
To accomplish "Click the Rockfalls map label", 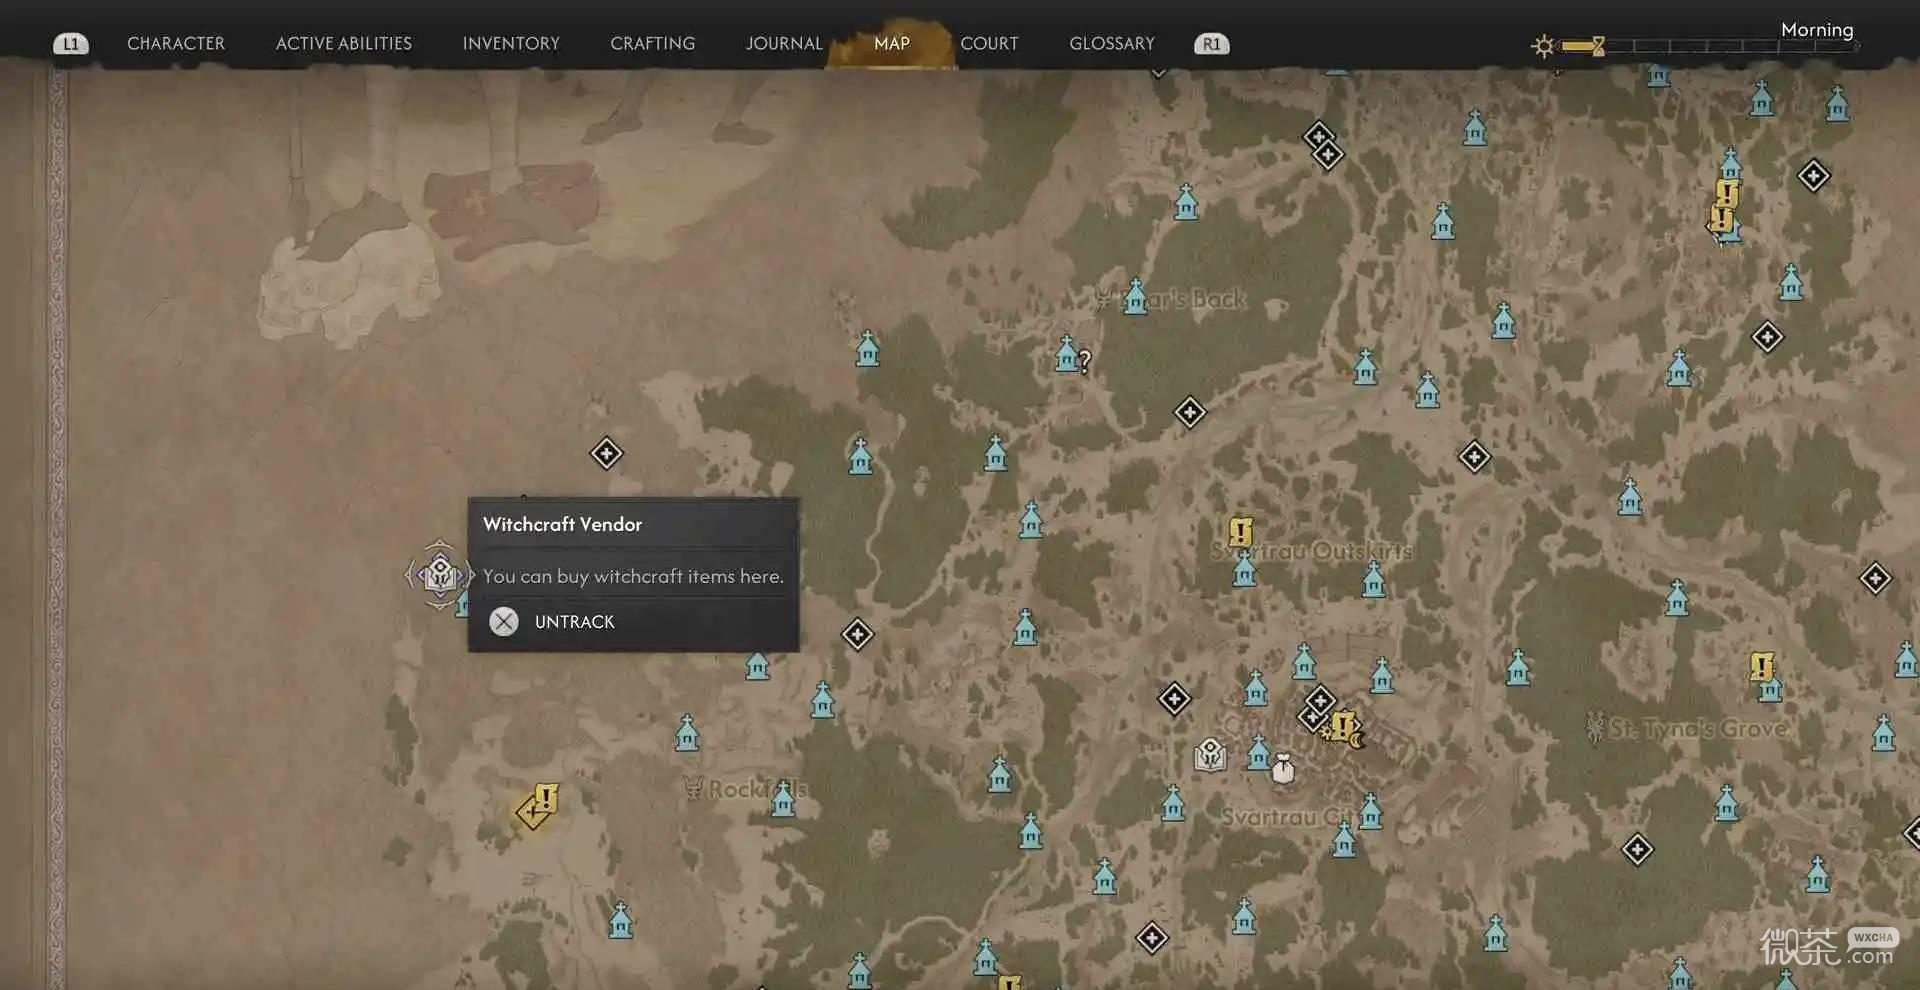I will [757, 789].
